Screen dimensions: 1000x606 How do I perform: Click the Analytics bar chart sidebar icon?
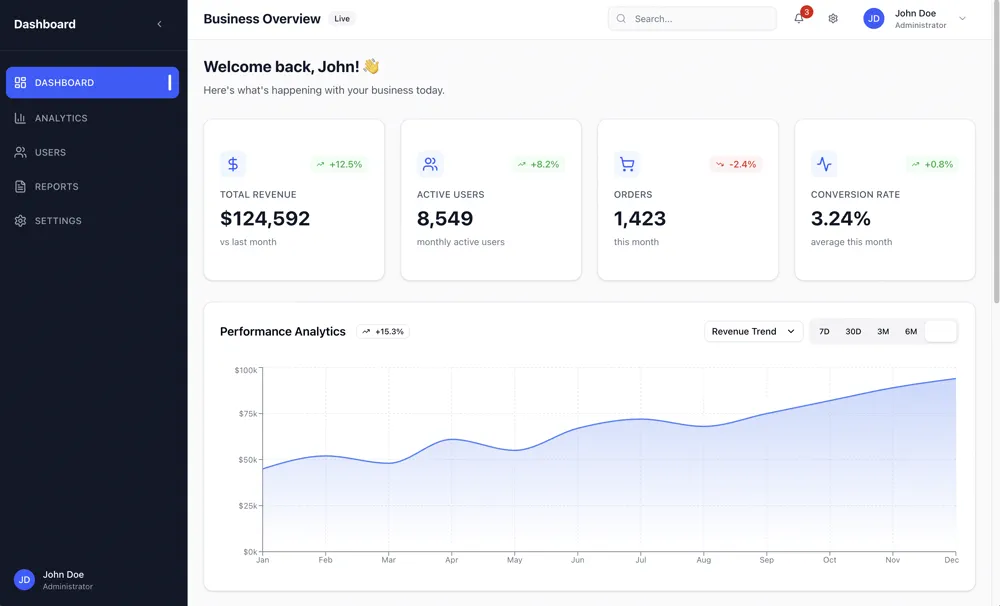pos(20,118)
